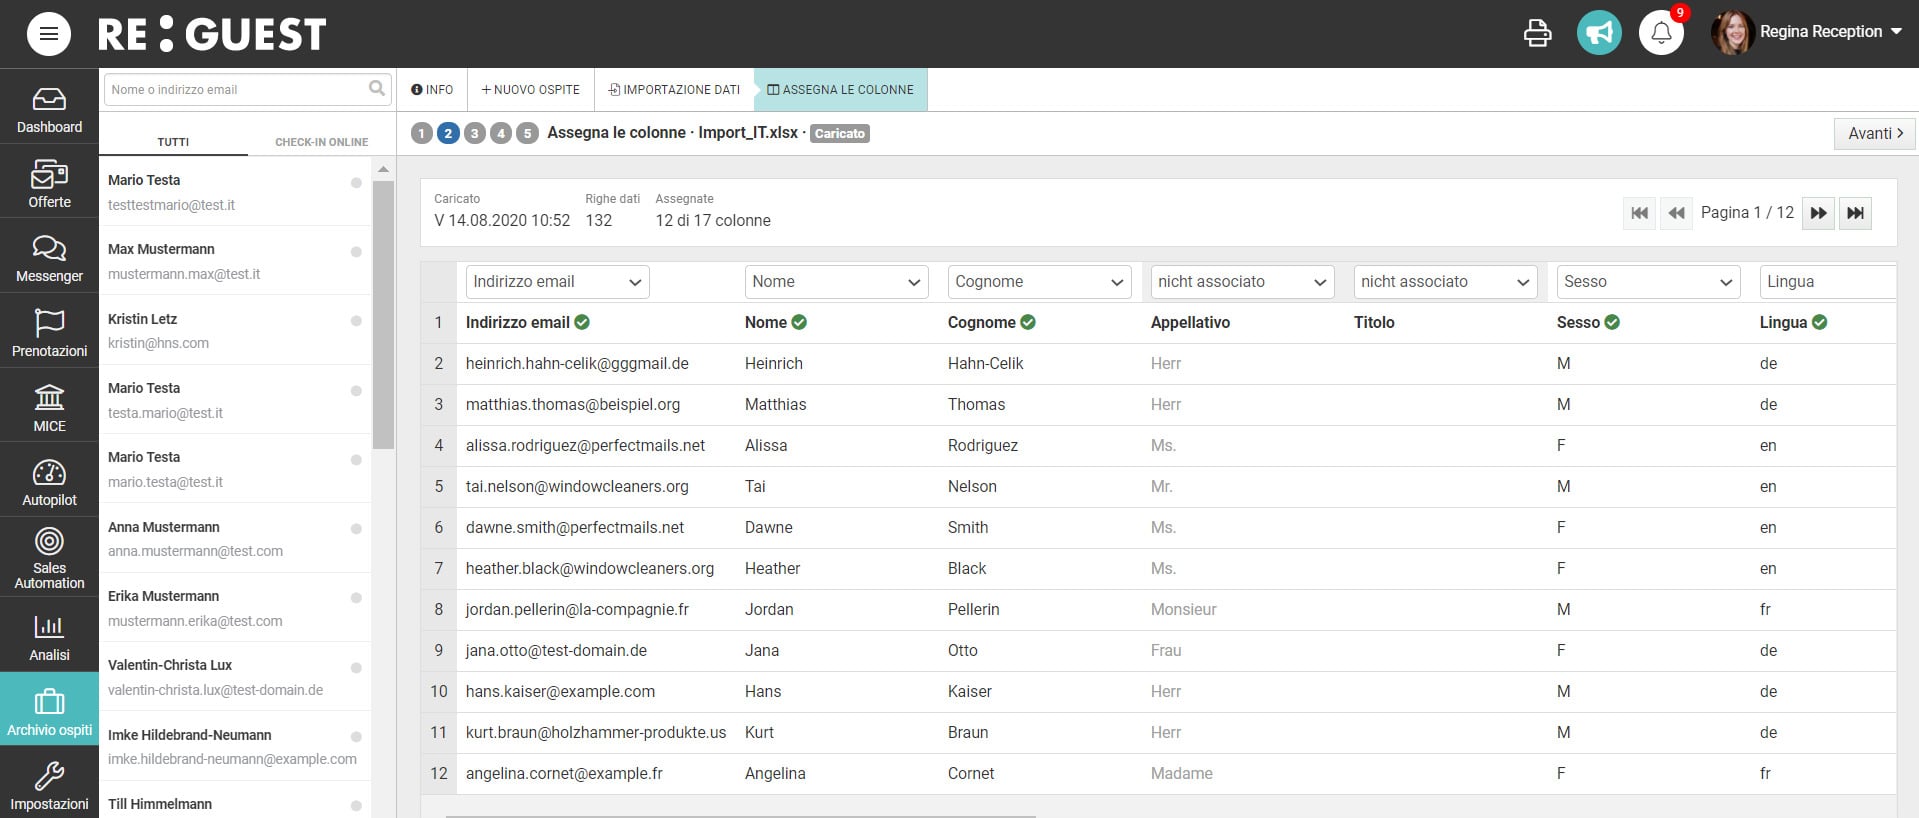Click the printer icon in header
1919x818 pixels.
[1537, 33]
